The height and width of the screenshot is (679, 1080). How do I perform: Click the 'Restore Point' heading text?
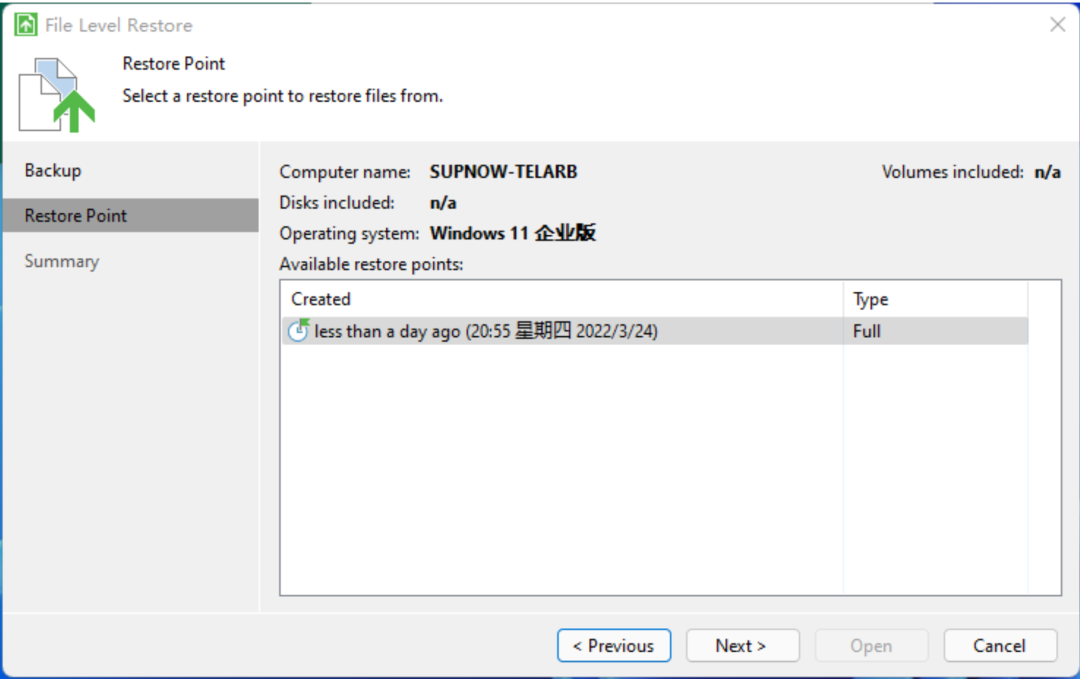tap(174, 63)
